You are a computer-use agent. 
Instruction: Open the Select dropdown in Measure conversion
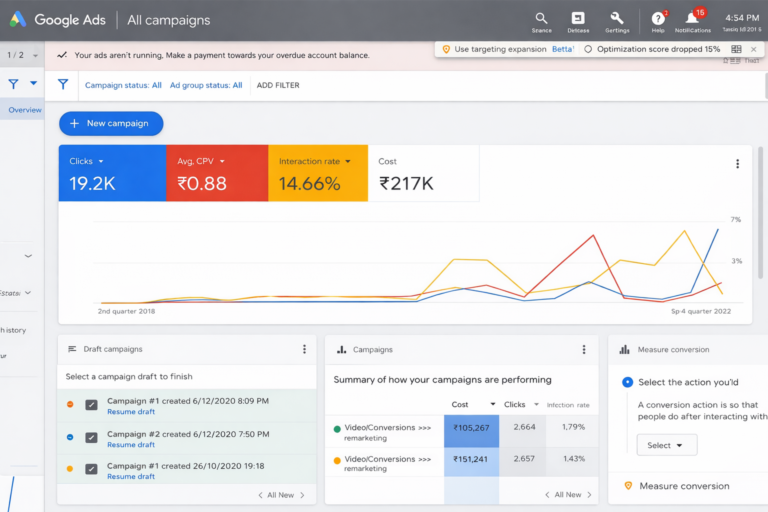pyautogui.click(x=666, y=445)
